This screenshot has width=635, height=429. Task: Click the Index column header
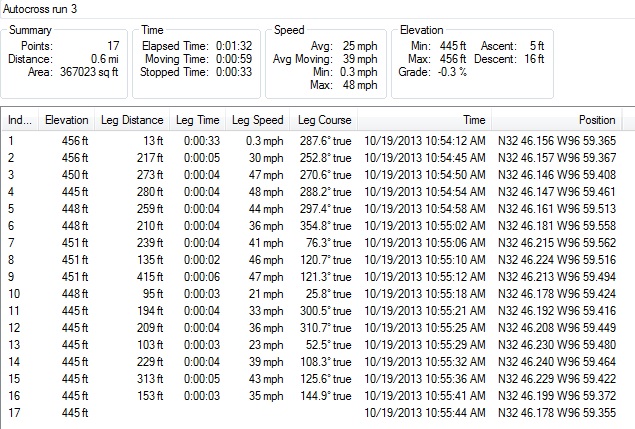tap(20, 120)
